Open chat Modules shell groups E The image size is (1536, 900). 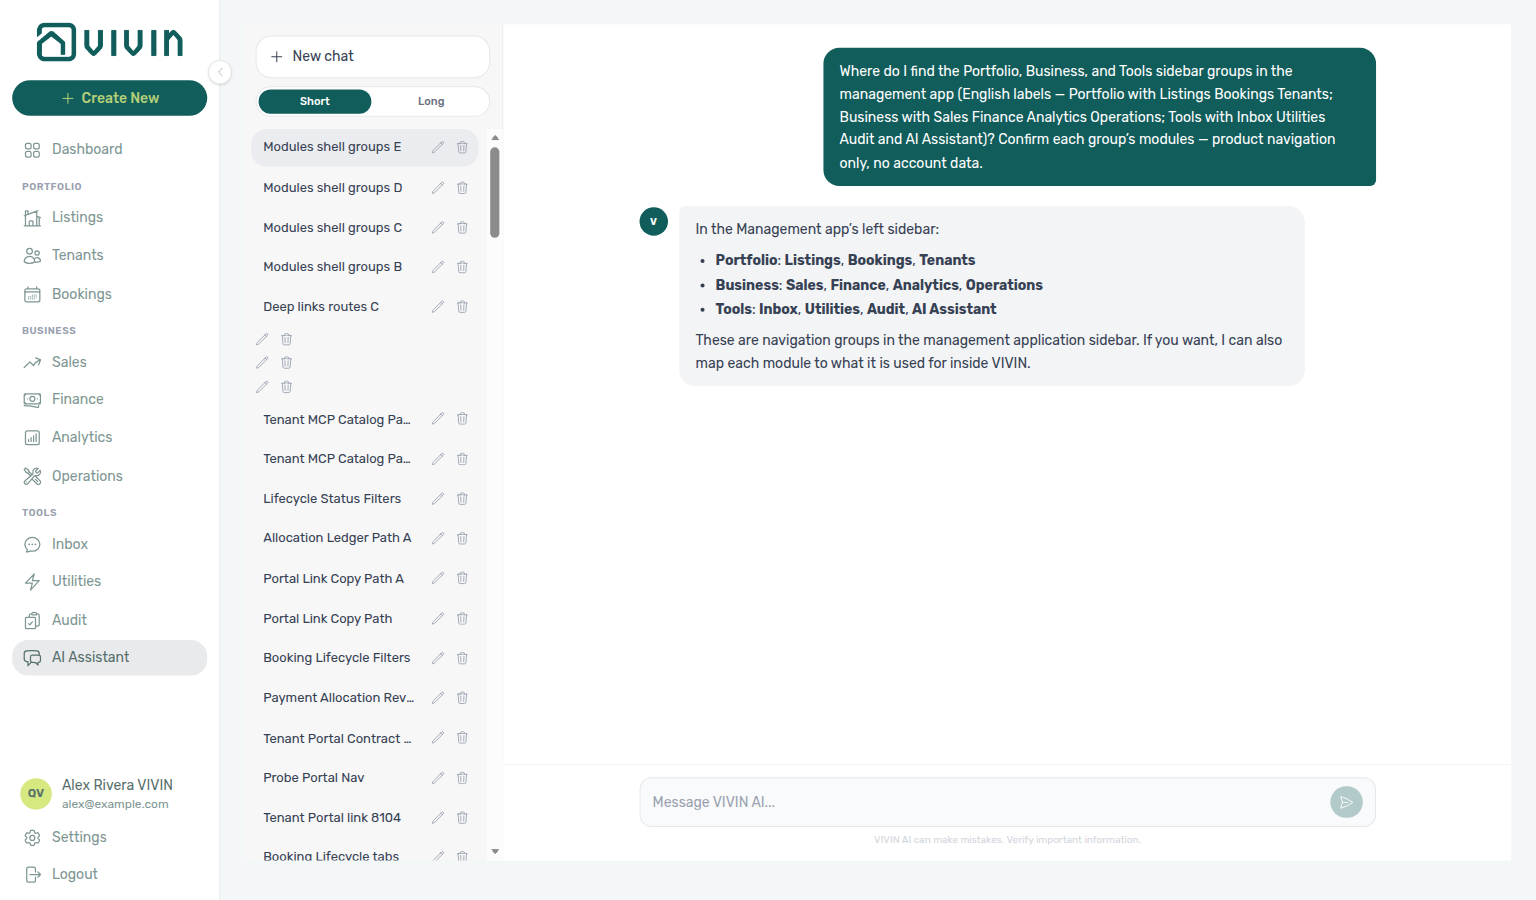click(332, 147)
